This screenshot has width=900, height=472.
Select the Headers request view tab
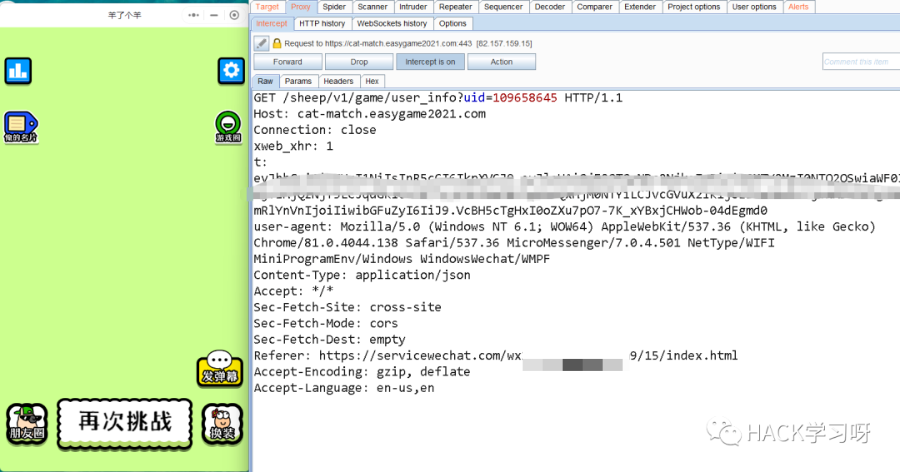tap(339, 81)
